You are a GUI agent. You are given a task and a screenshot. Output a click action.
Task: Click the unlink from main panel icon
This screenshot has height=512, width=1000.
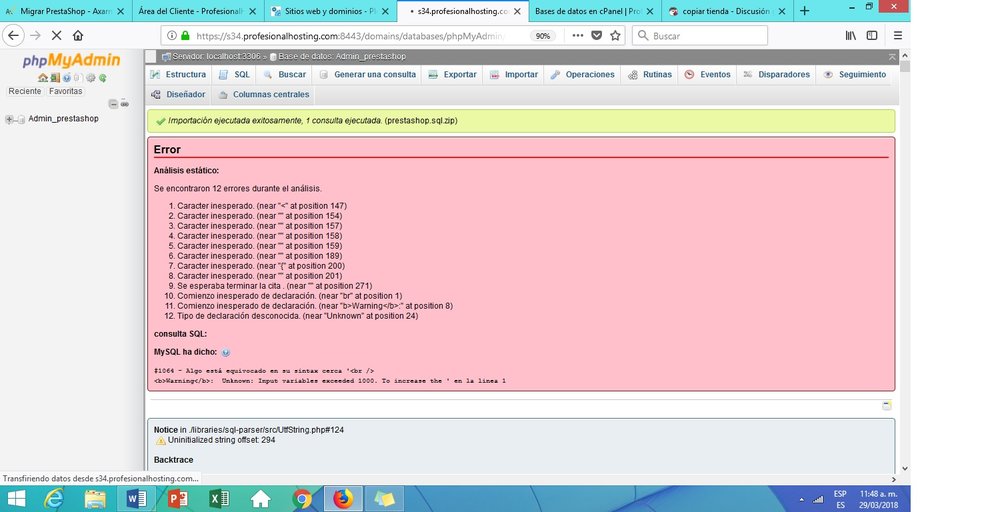click(x=124, y=104)
